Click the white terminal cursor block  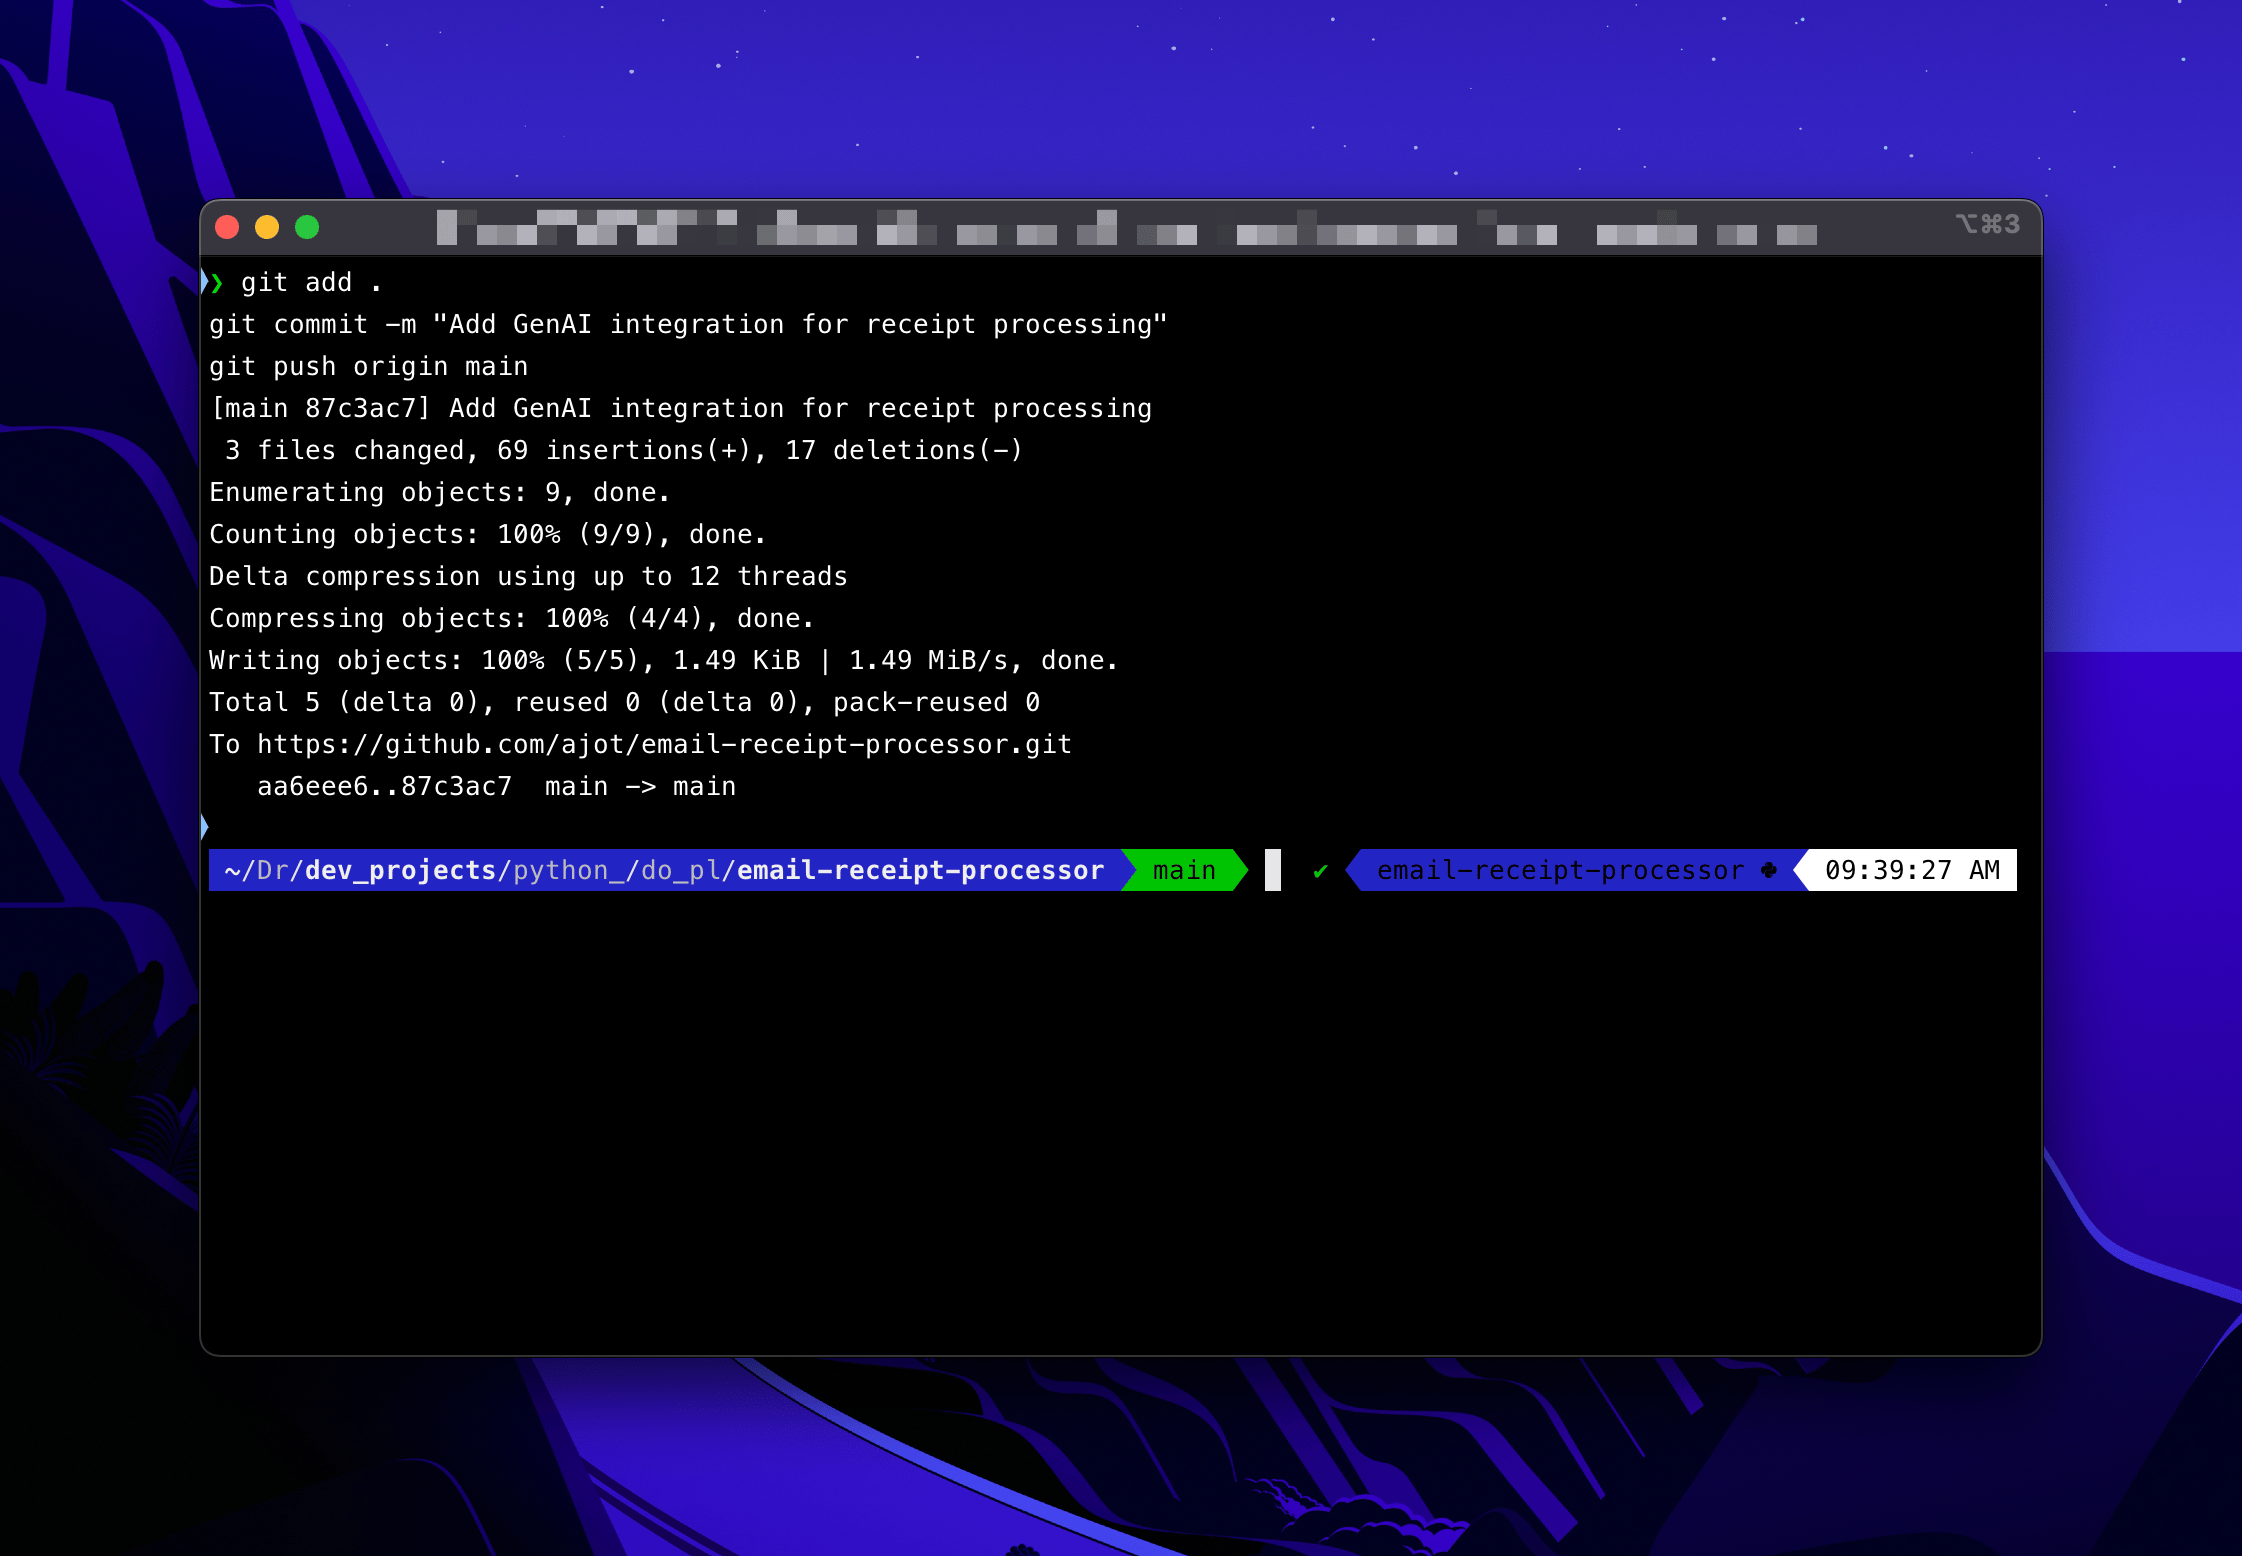[x=1273, y=870]
